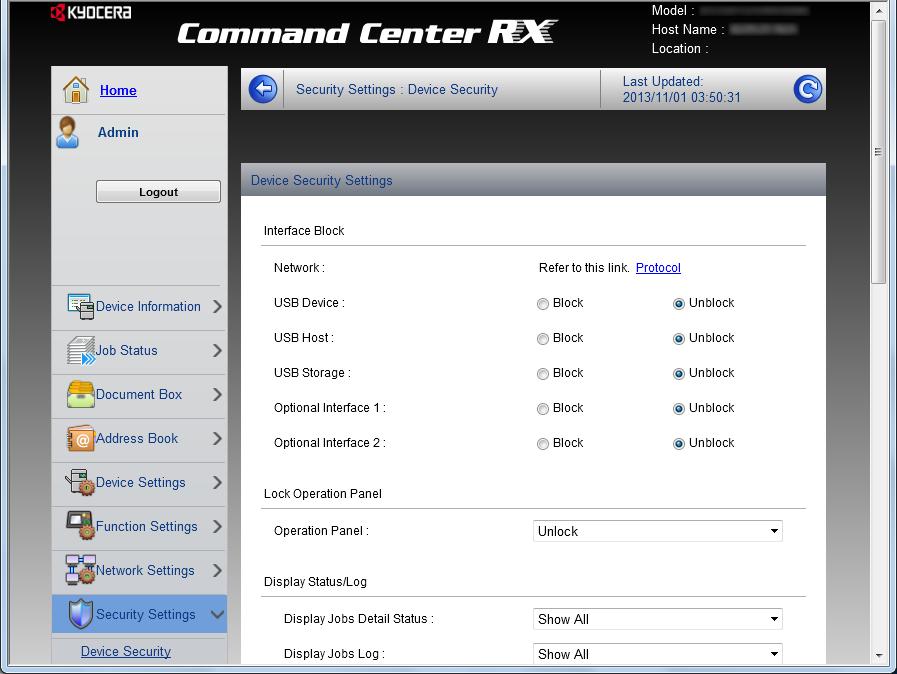This screenshot has height=674, width=897.
Task: Expand the Device Settings chevron
Action: click(x=217, y=483)
